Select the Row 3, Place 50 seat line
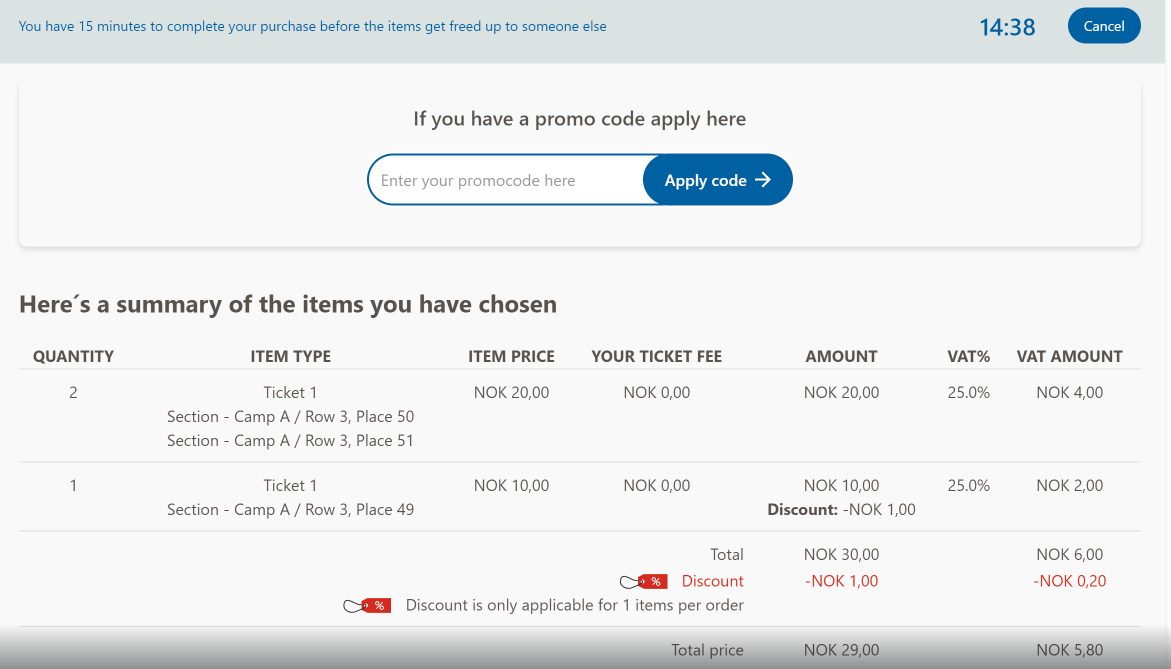 tap(291, 417)
